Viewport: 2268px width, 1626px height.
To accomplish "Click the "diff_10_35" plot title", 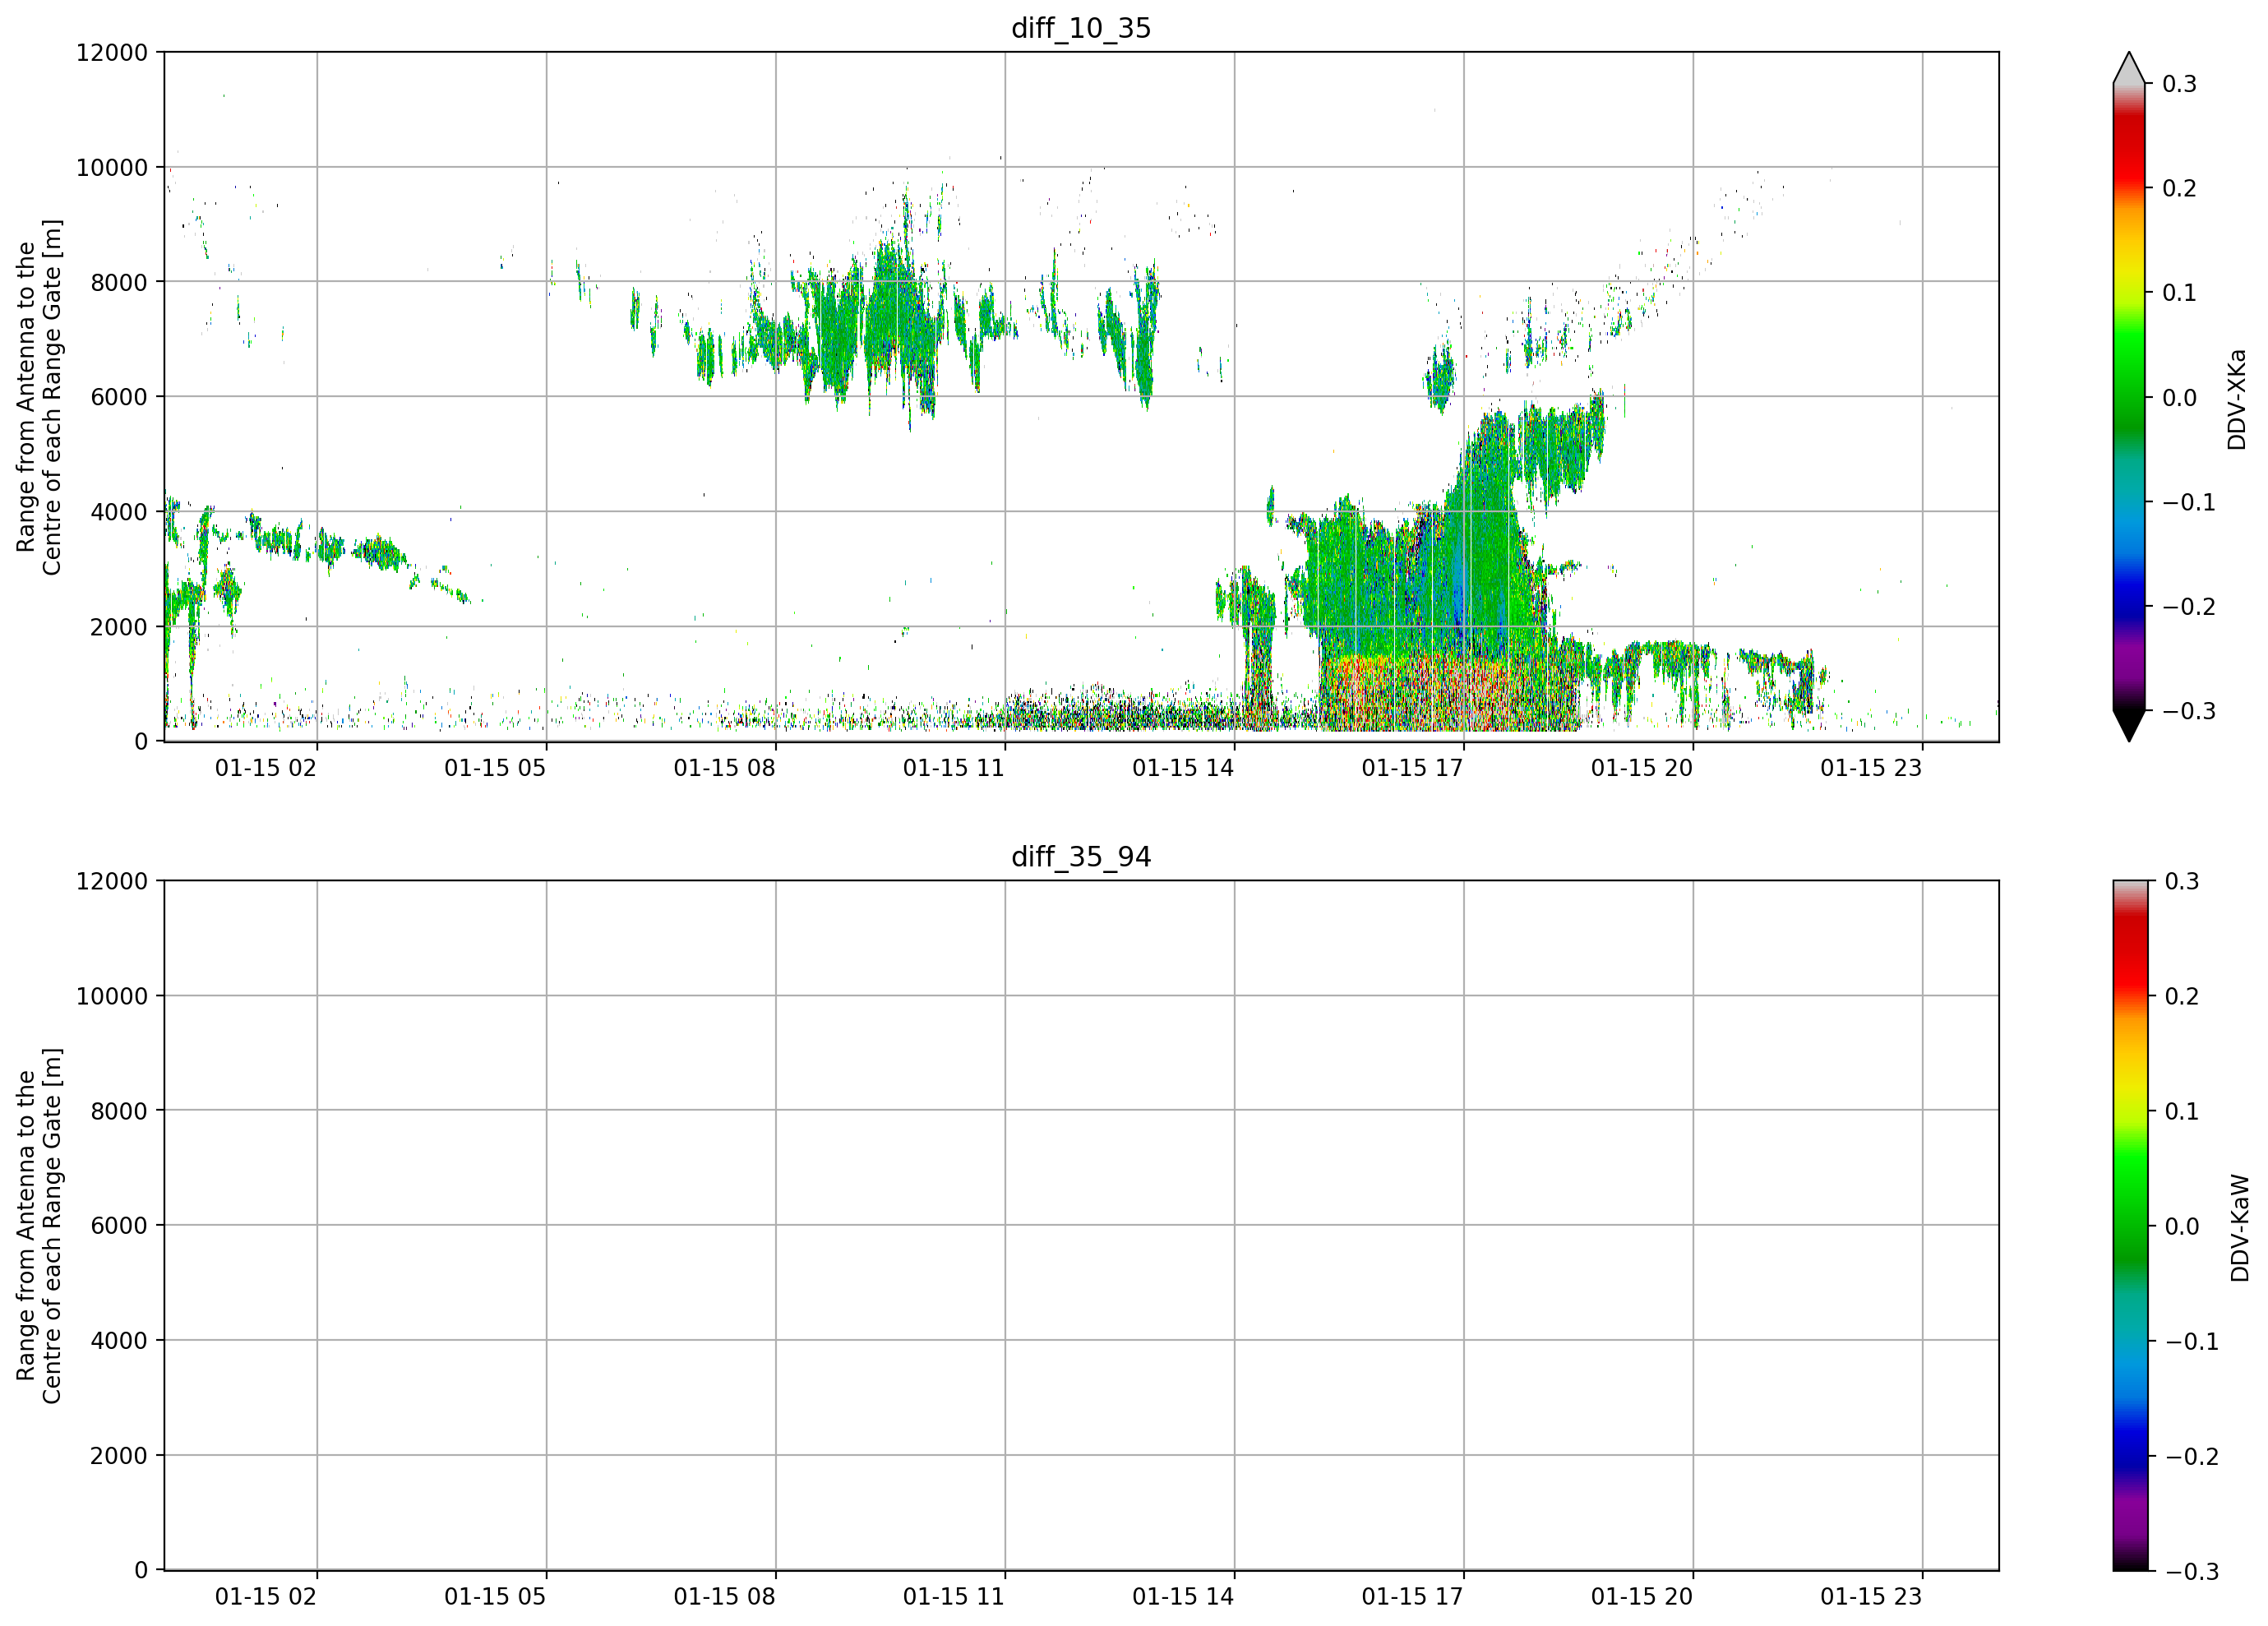I will click(x=1081, y=28).
